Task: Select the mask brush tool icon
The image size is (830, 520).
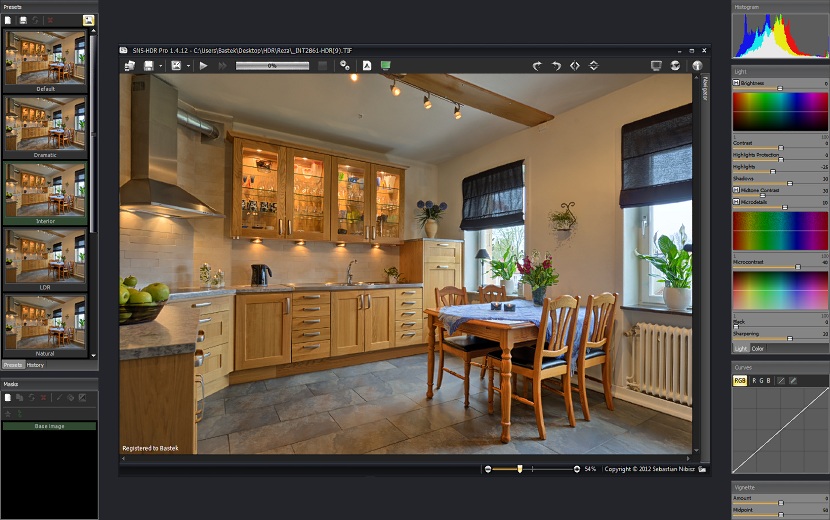Action: click(59, 398)
